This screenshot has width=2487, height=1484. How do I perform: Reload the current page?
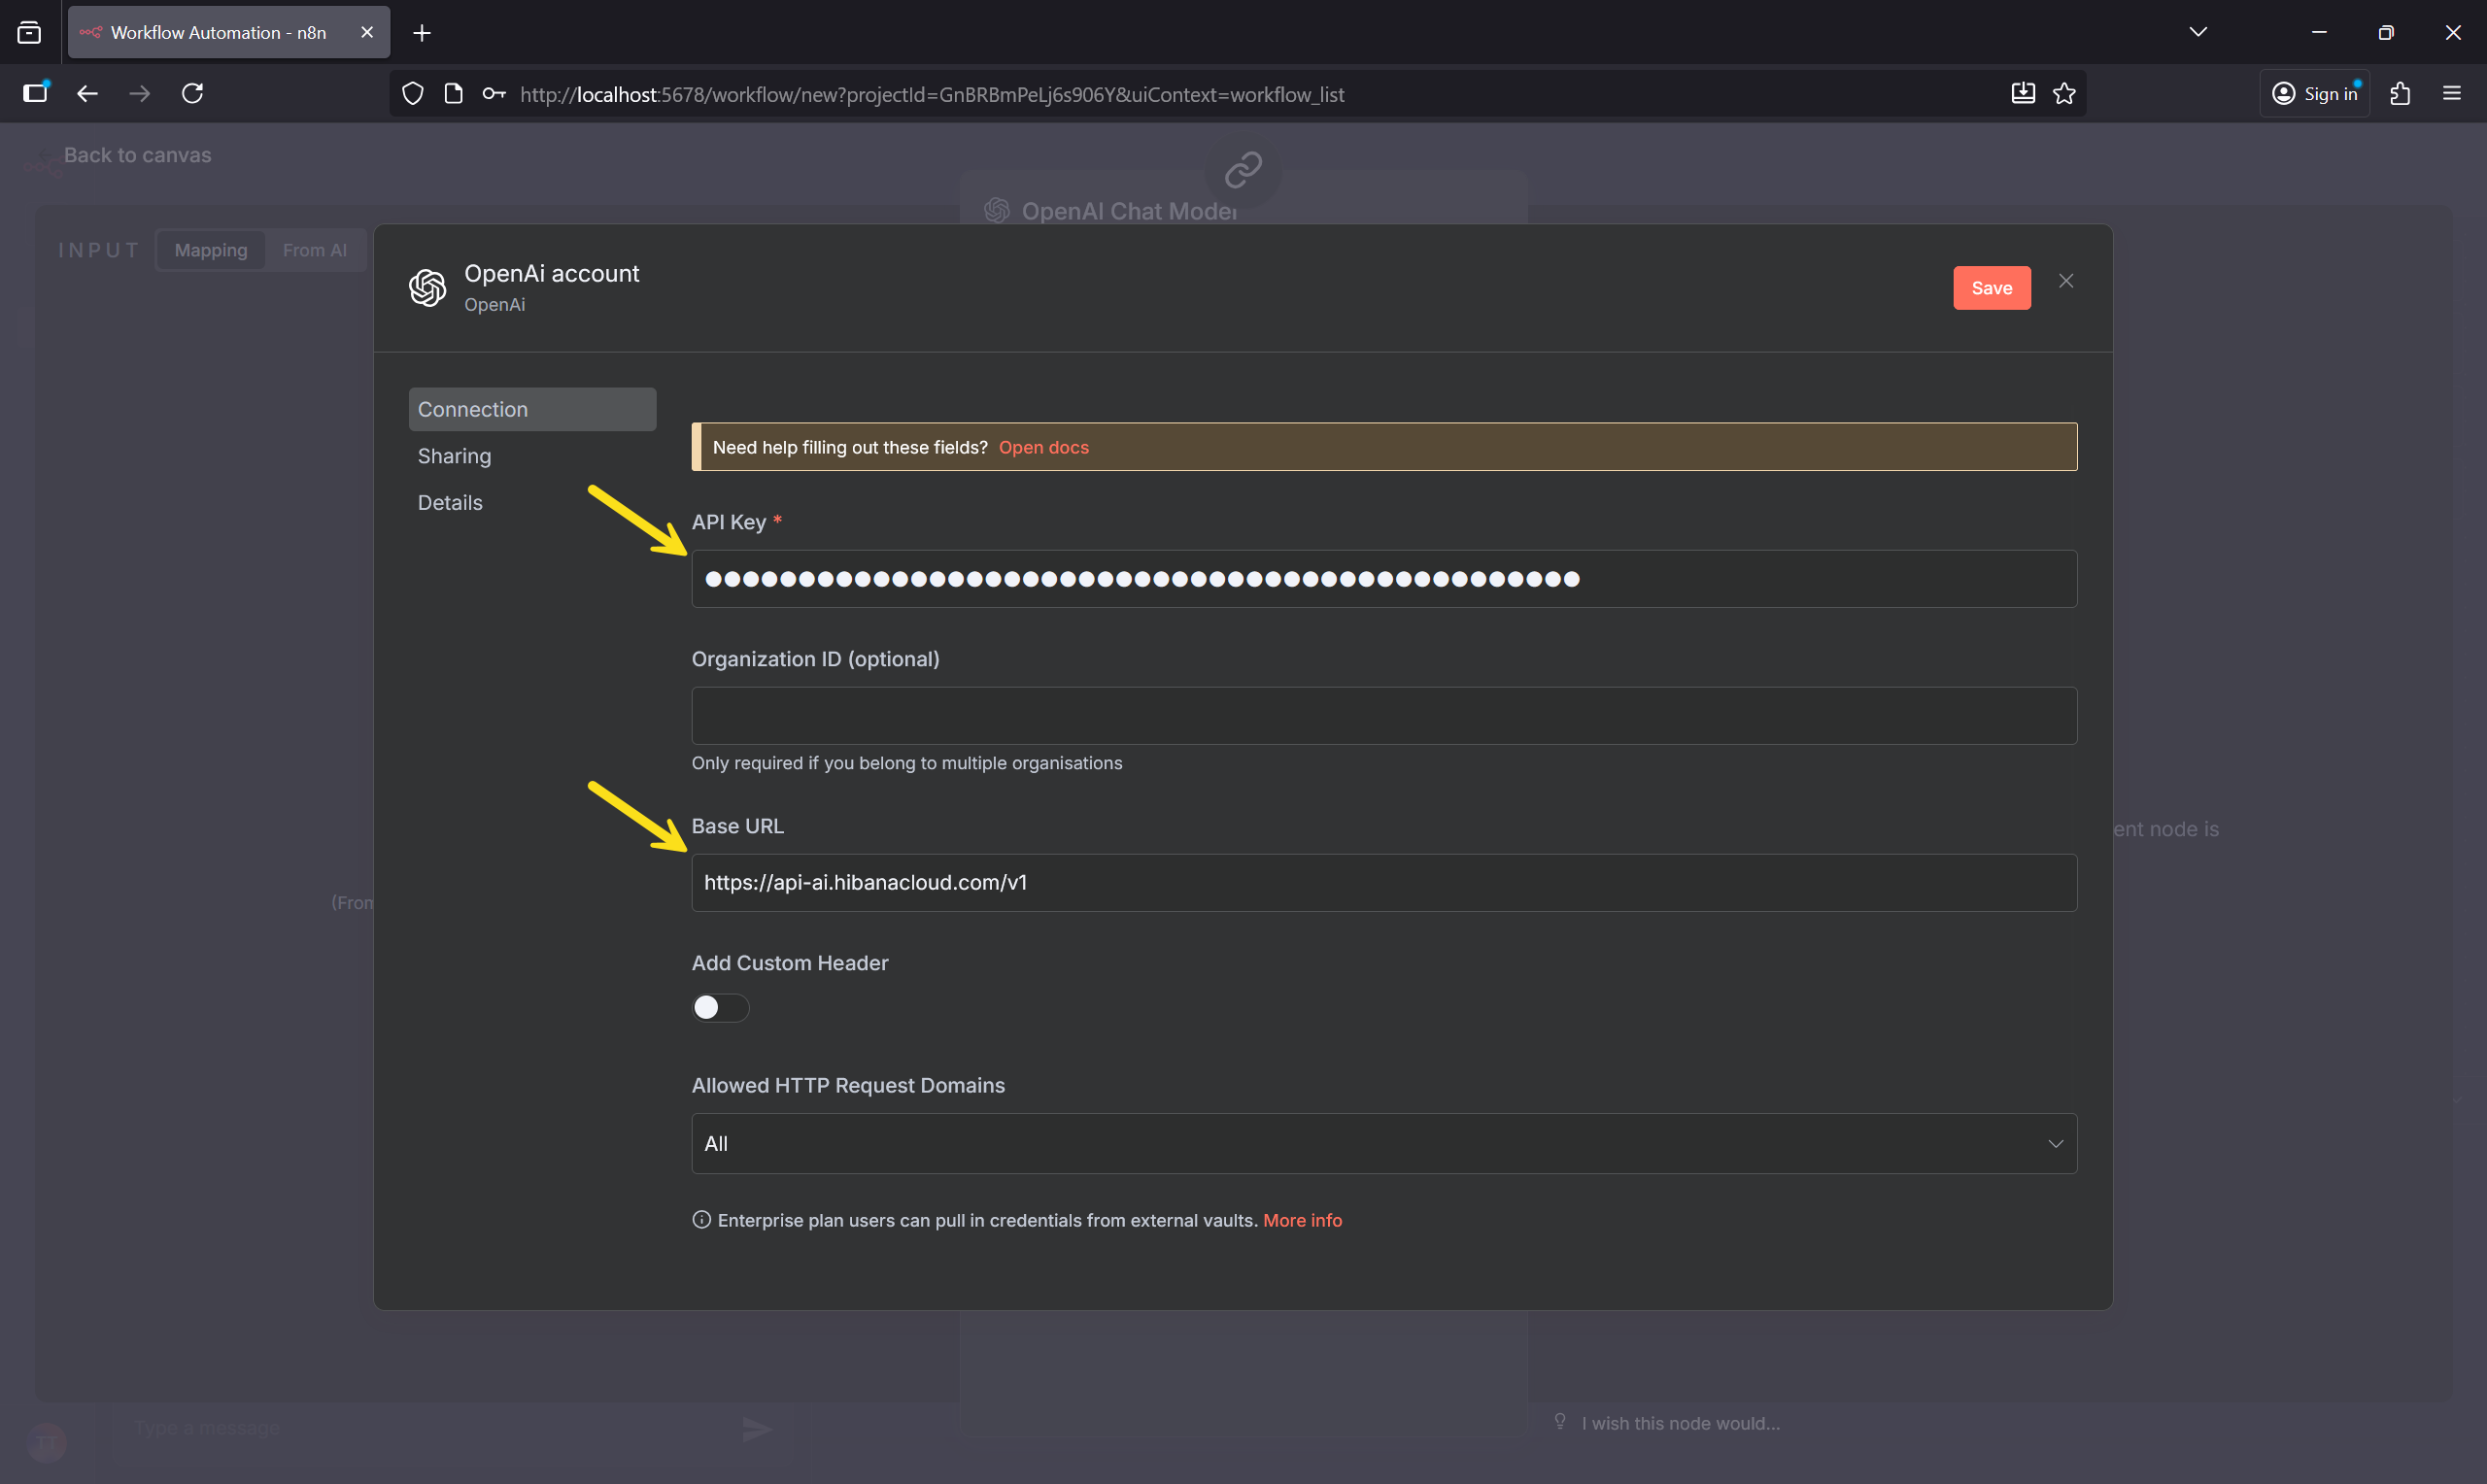[192, 93]
